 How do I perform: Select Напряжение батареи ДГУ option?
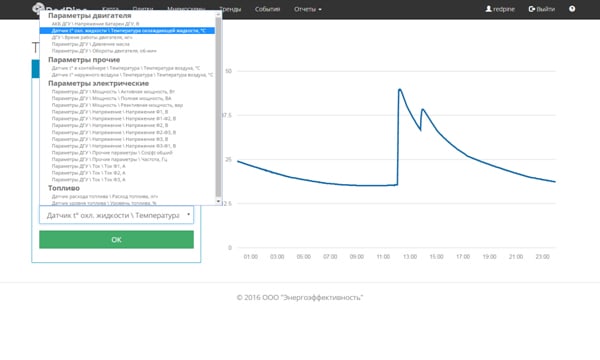[127, 24]
